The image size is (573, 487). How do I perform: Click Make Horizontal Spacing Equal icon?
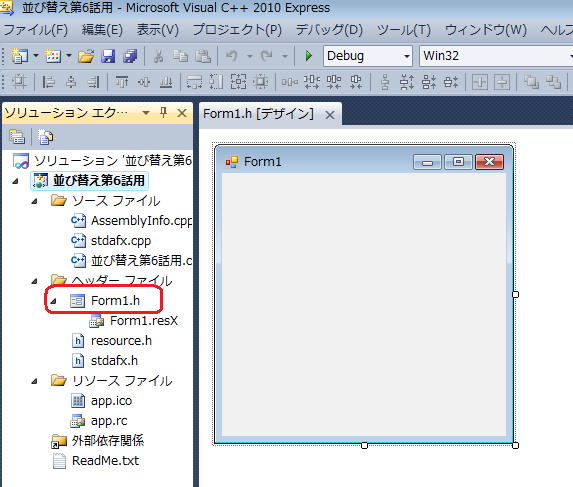pos(290,82)
